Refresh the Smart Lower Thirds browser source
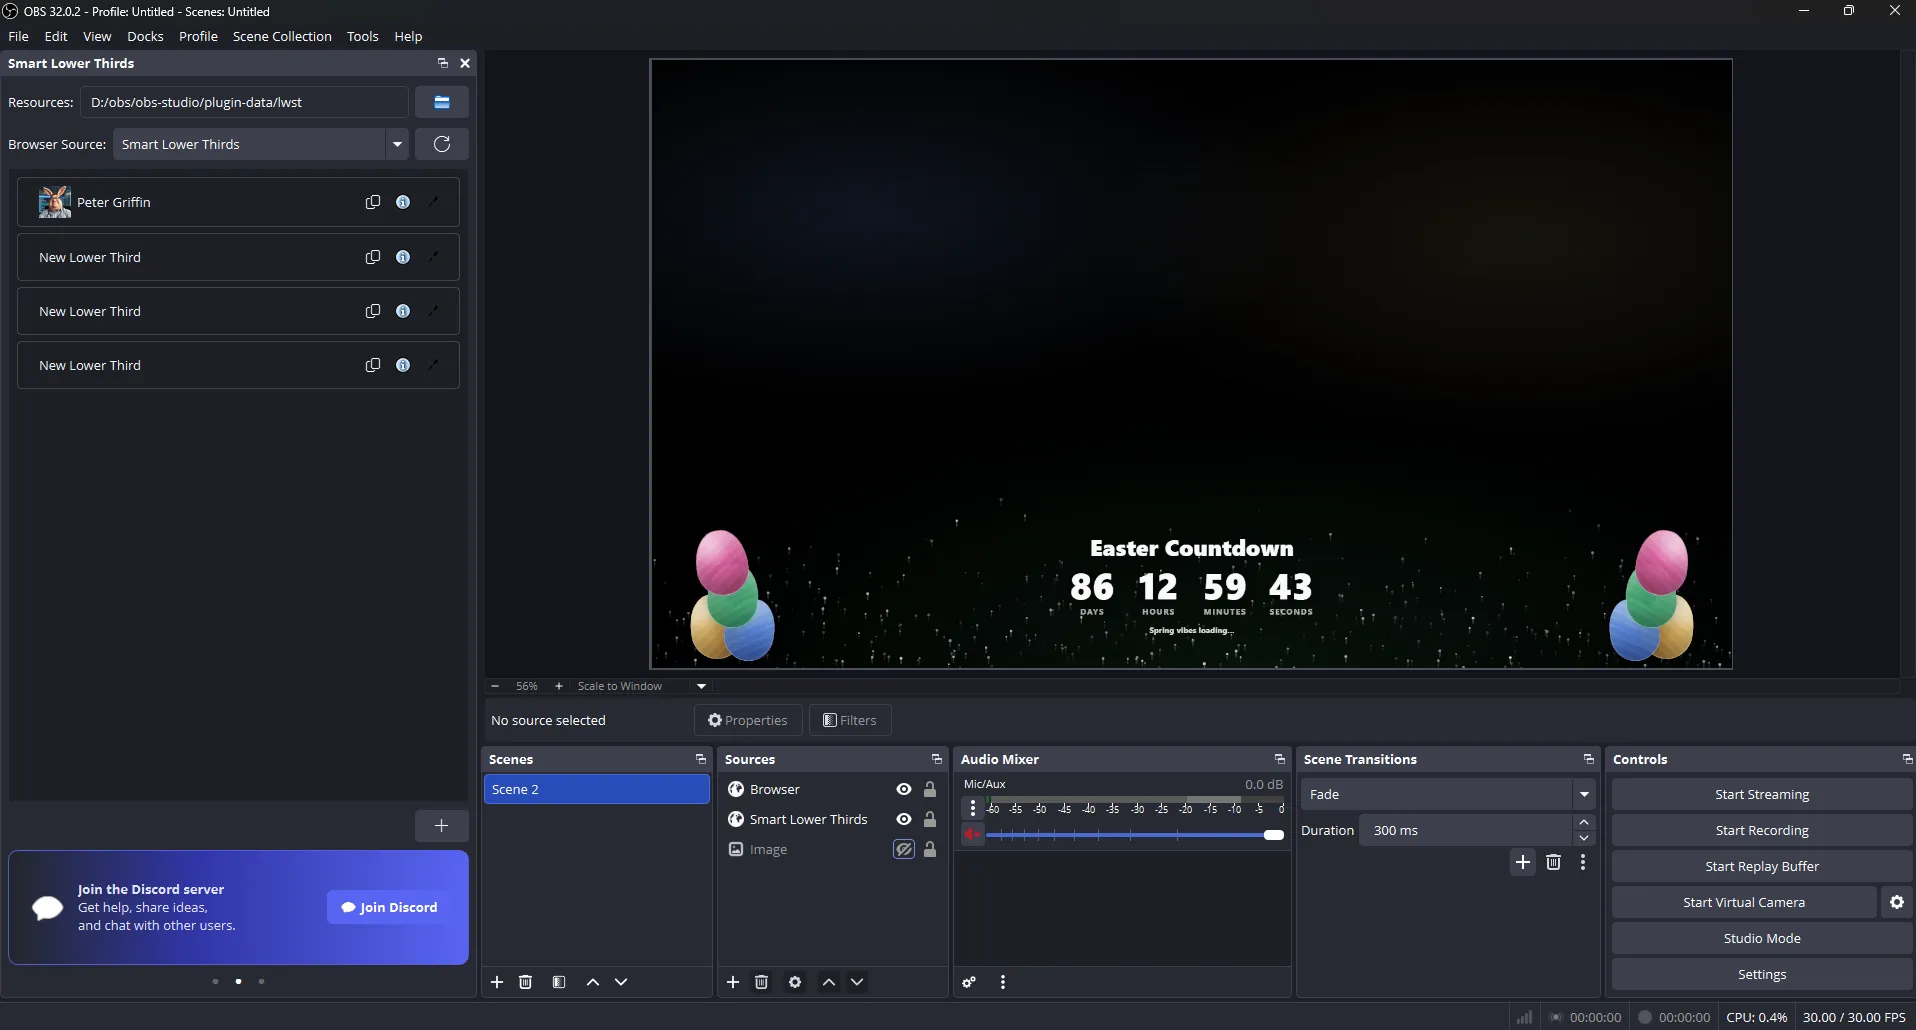Image resolution: width=1916 pixels, height=1030 pixels. pyautogui.click(x=441, y=144)
